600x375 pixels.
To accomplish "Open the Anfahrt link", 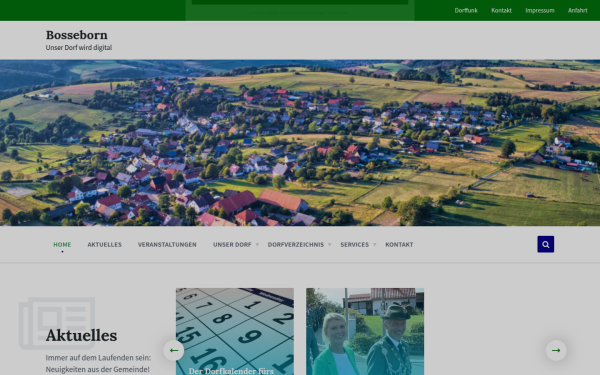I will [x=577, y=10].
